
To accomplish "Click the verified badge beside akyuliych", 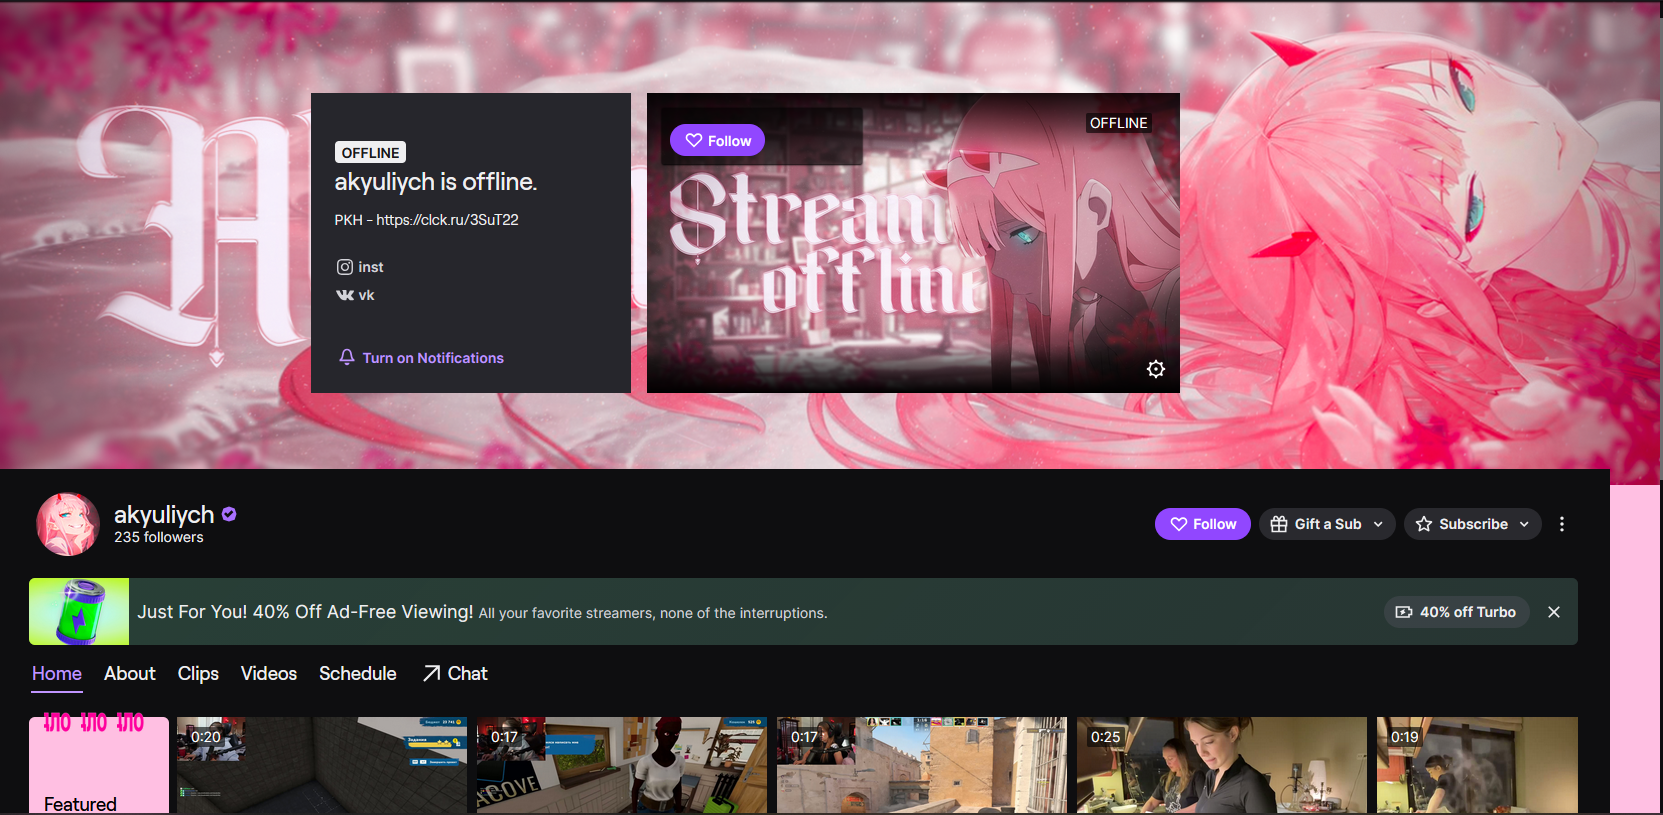I will (229, 514).
